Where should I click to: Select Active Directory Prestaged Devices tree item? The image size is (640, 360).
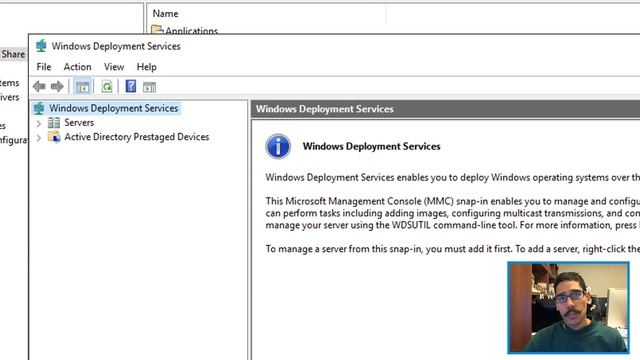tap(137, 137)
